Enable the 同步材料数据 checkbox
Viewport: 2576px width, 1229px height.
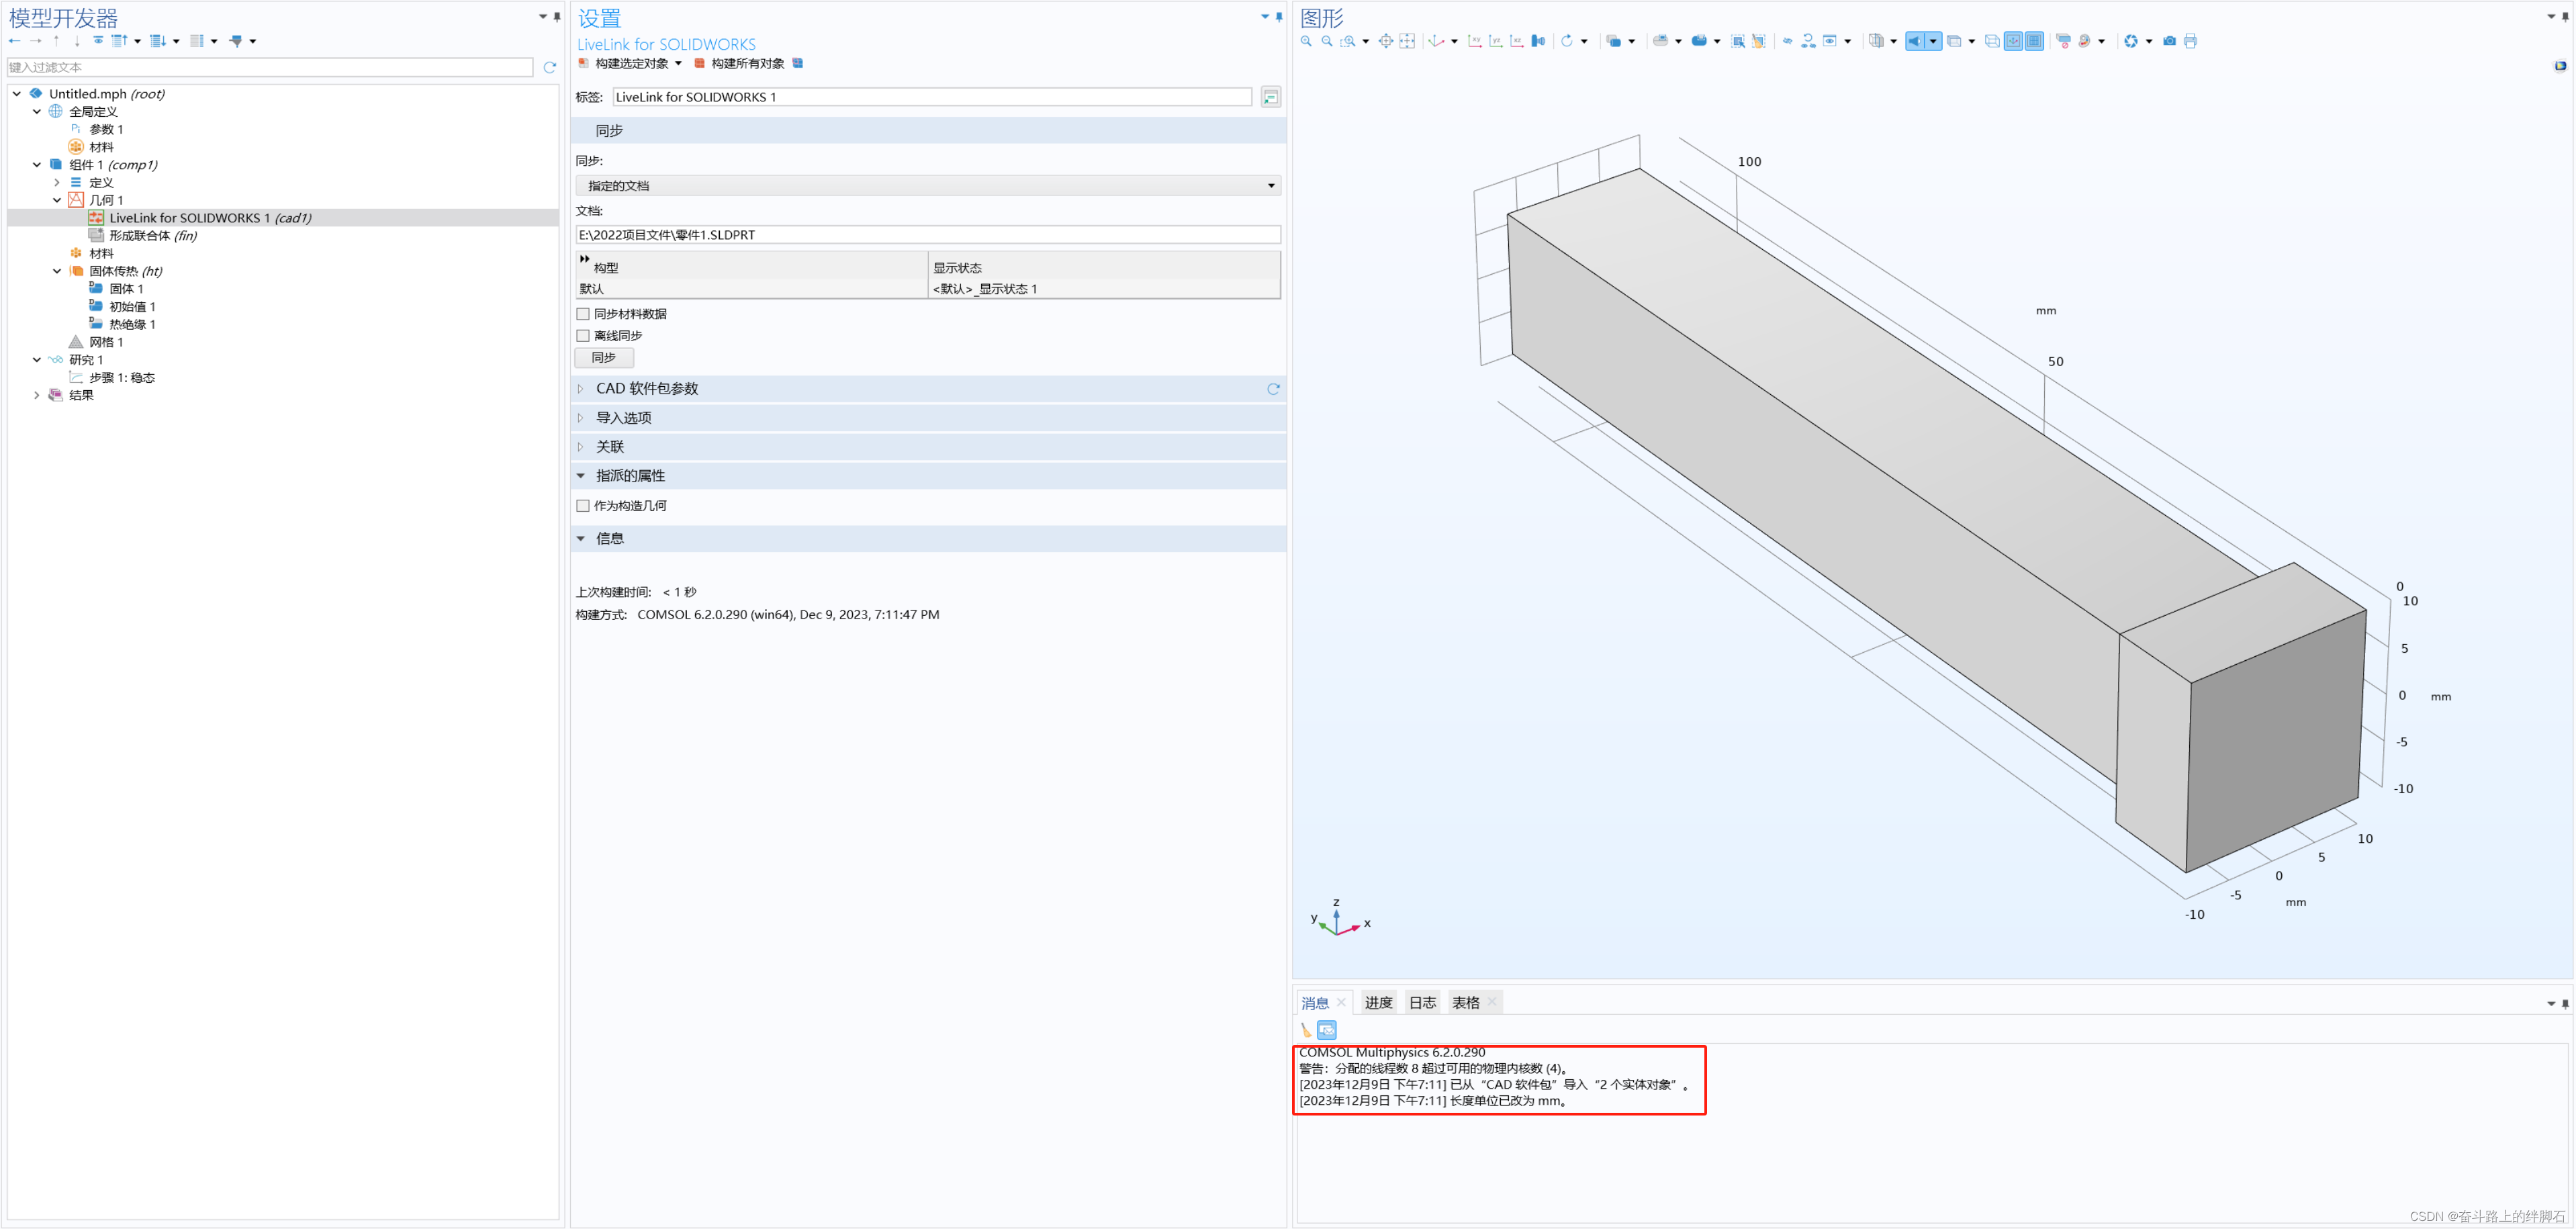click(x=583, y=313)
